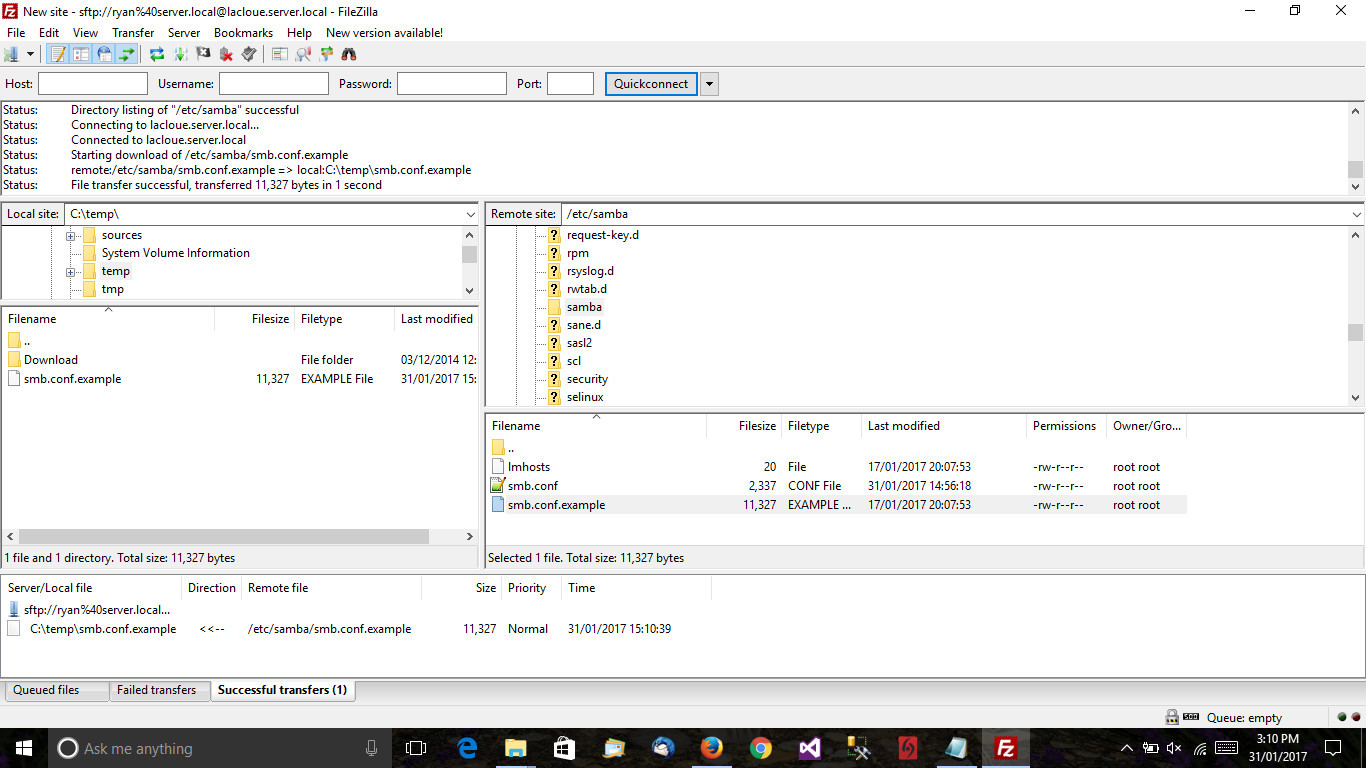Toggle remote directory tree display
This screenshot has height=768, width=1366.
(104, 54)
